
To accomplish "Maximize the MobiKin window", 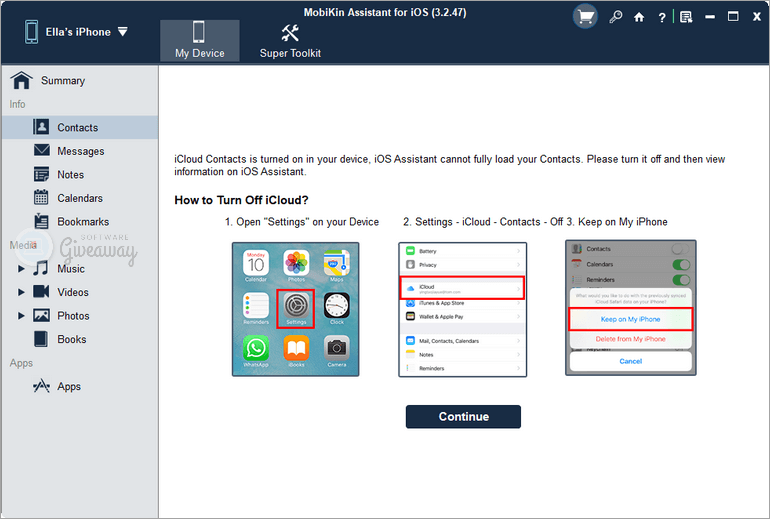I will tap(733, 17).
